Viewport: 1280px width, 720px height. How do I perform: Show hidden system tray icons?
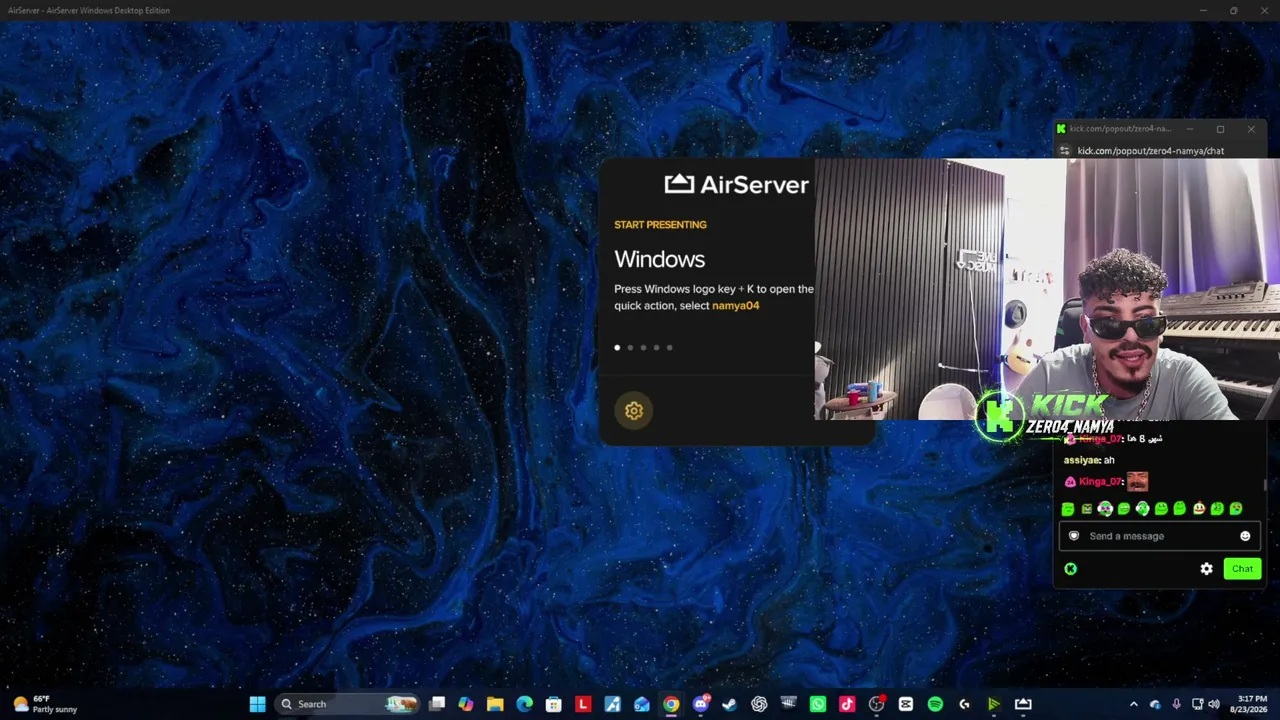(x=1133, y=704)
